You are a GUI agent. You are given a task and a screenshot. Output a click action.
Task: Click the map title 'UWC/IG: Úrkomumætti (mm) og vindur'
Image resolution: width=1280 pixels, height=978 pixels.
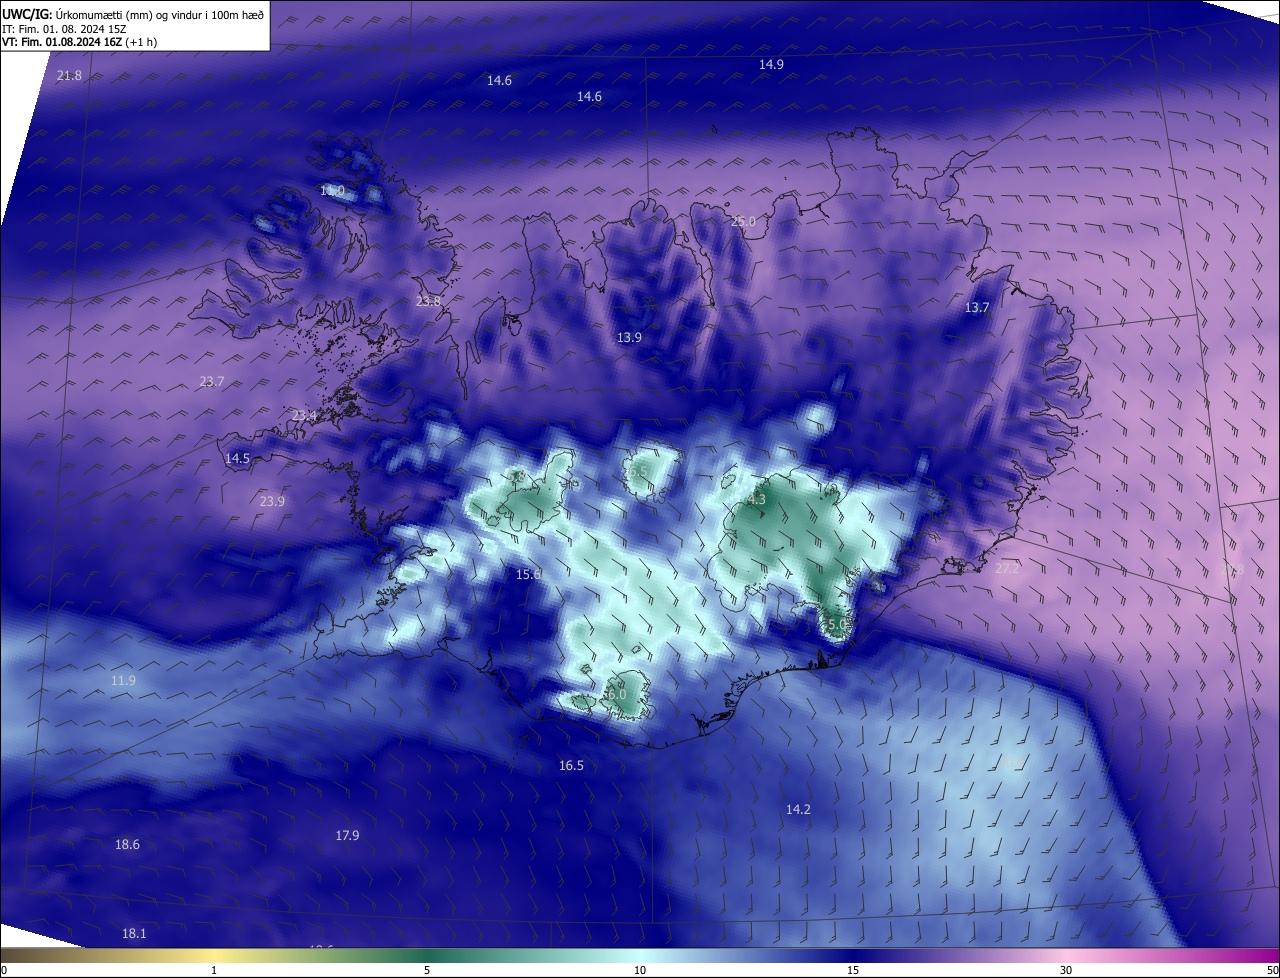[133, 14]
